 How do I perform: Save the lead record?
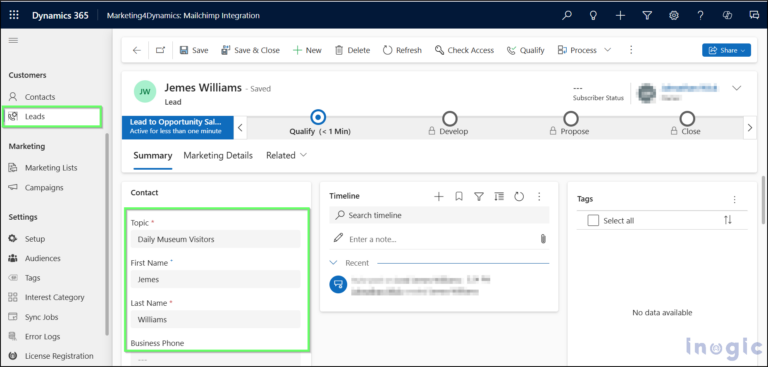[194, 50]
